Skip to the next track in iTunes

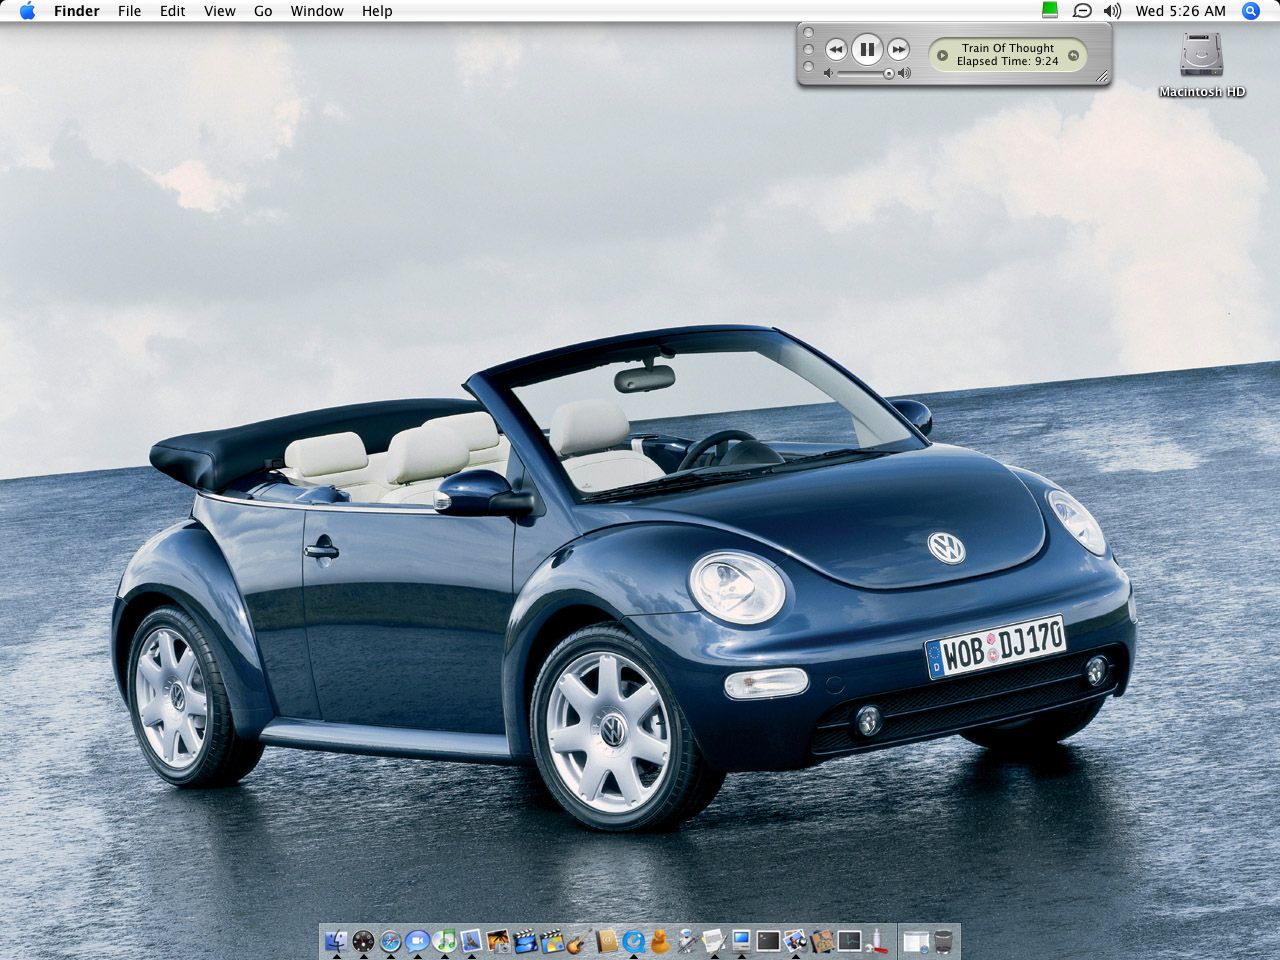point(898,49)
